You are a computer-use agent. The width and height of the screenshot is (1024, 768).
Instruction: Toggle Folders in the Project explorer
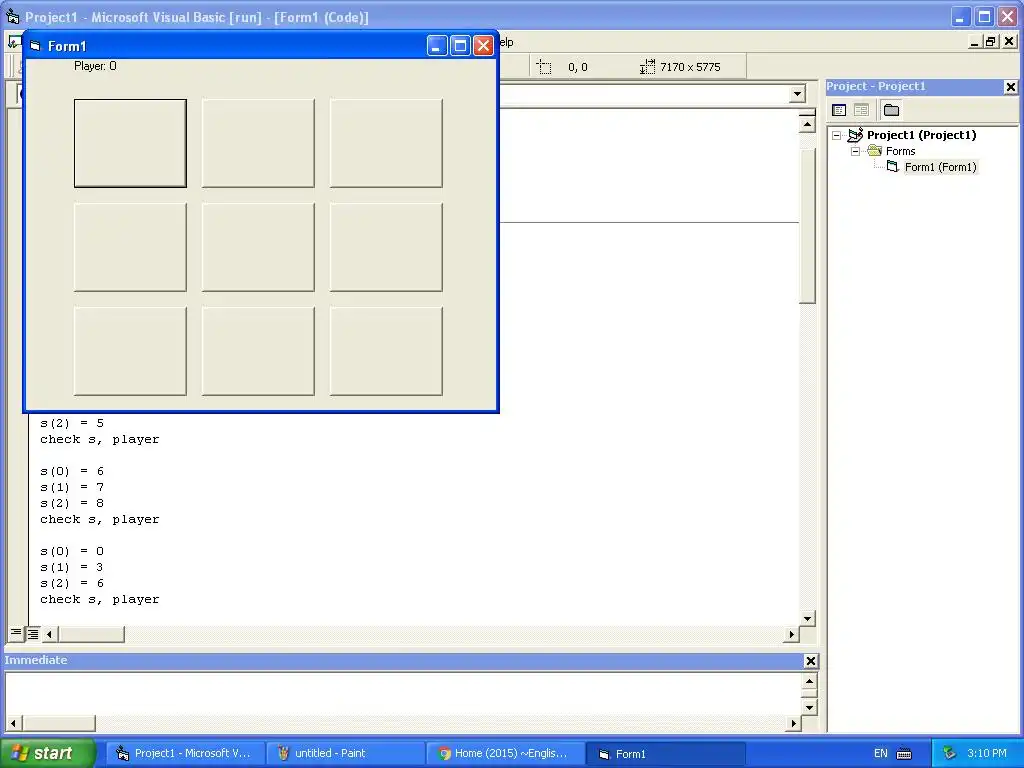tap(891, 110)
